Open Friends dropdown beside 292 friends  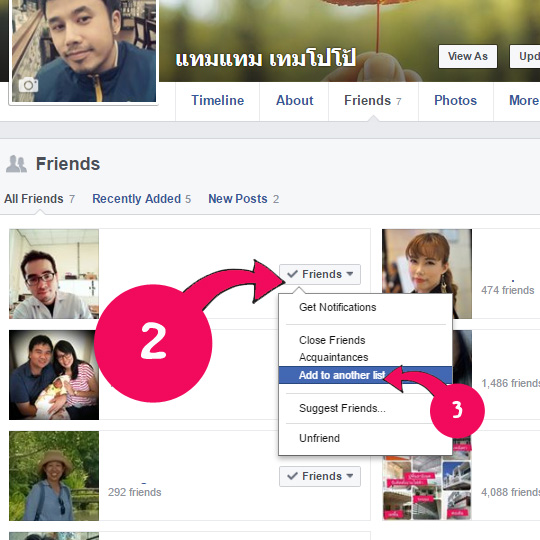point(320,476)
